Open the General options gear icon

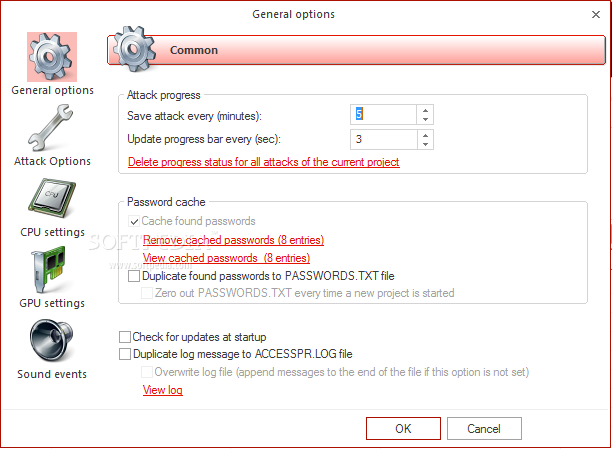tap(52, 57)
